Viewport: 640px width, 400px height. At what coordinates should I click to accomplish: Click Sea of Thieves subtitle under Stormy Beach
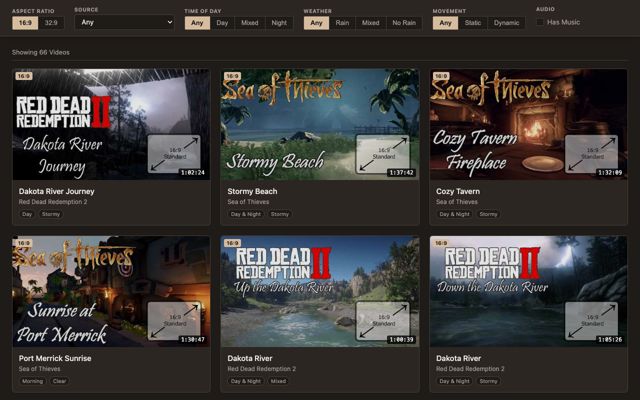(x=248, y=202)
